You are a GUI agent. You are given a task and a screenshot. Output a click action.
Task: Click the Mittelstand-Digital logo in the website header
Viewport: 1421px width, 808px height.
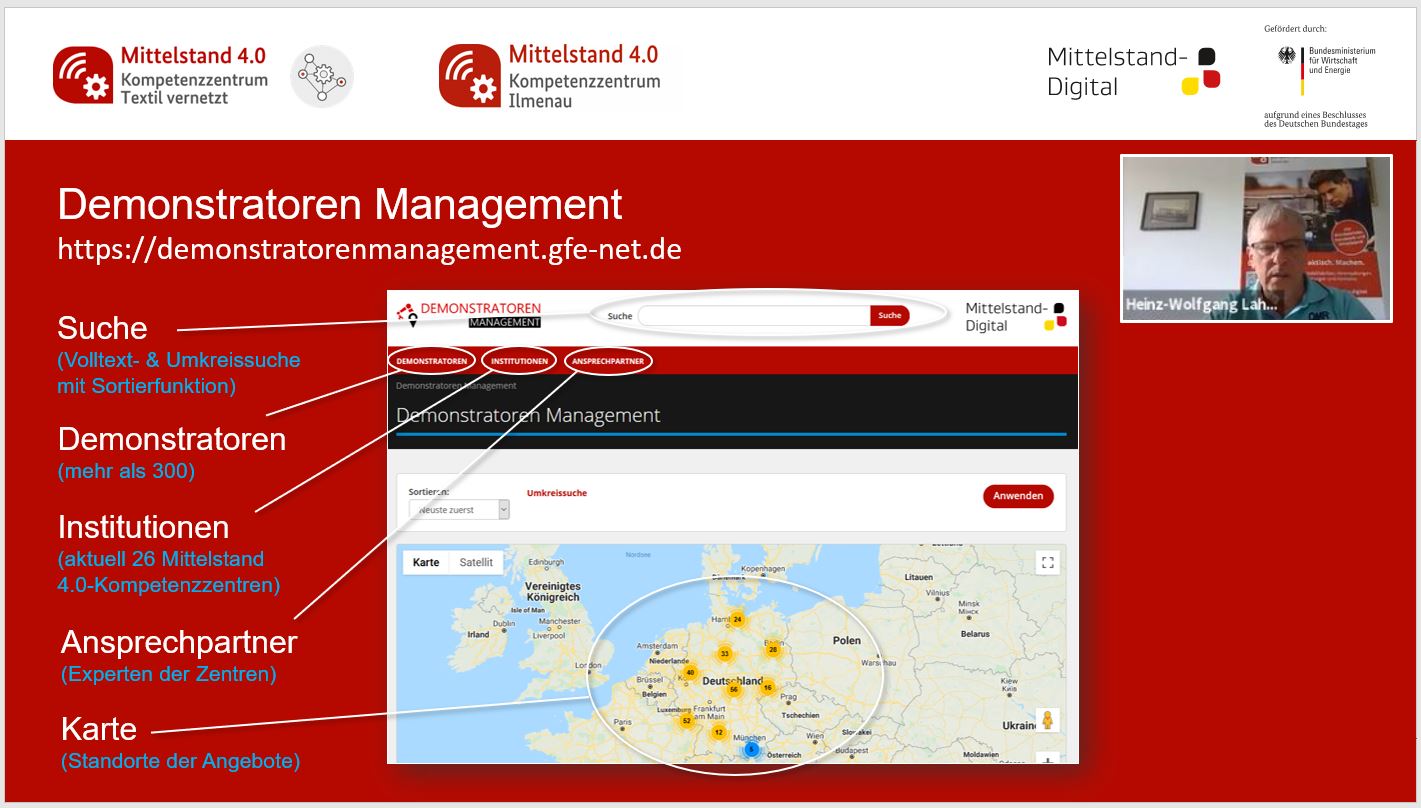tap(1014, 316)
